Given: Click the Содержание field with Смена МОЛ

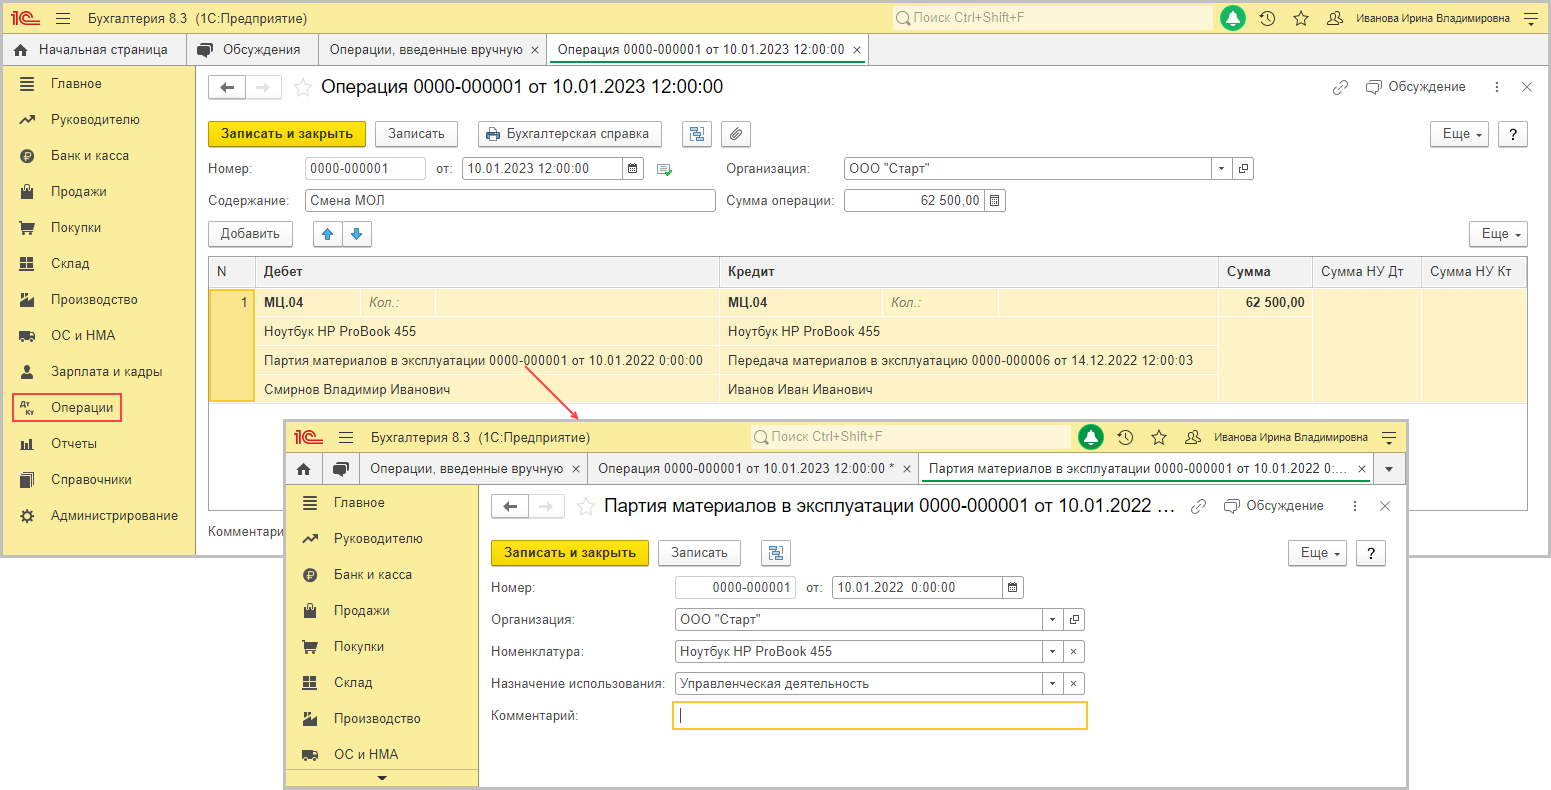Looking at the screenshot, I should click(510, 201).
